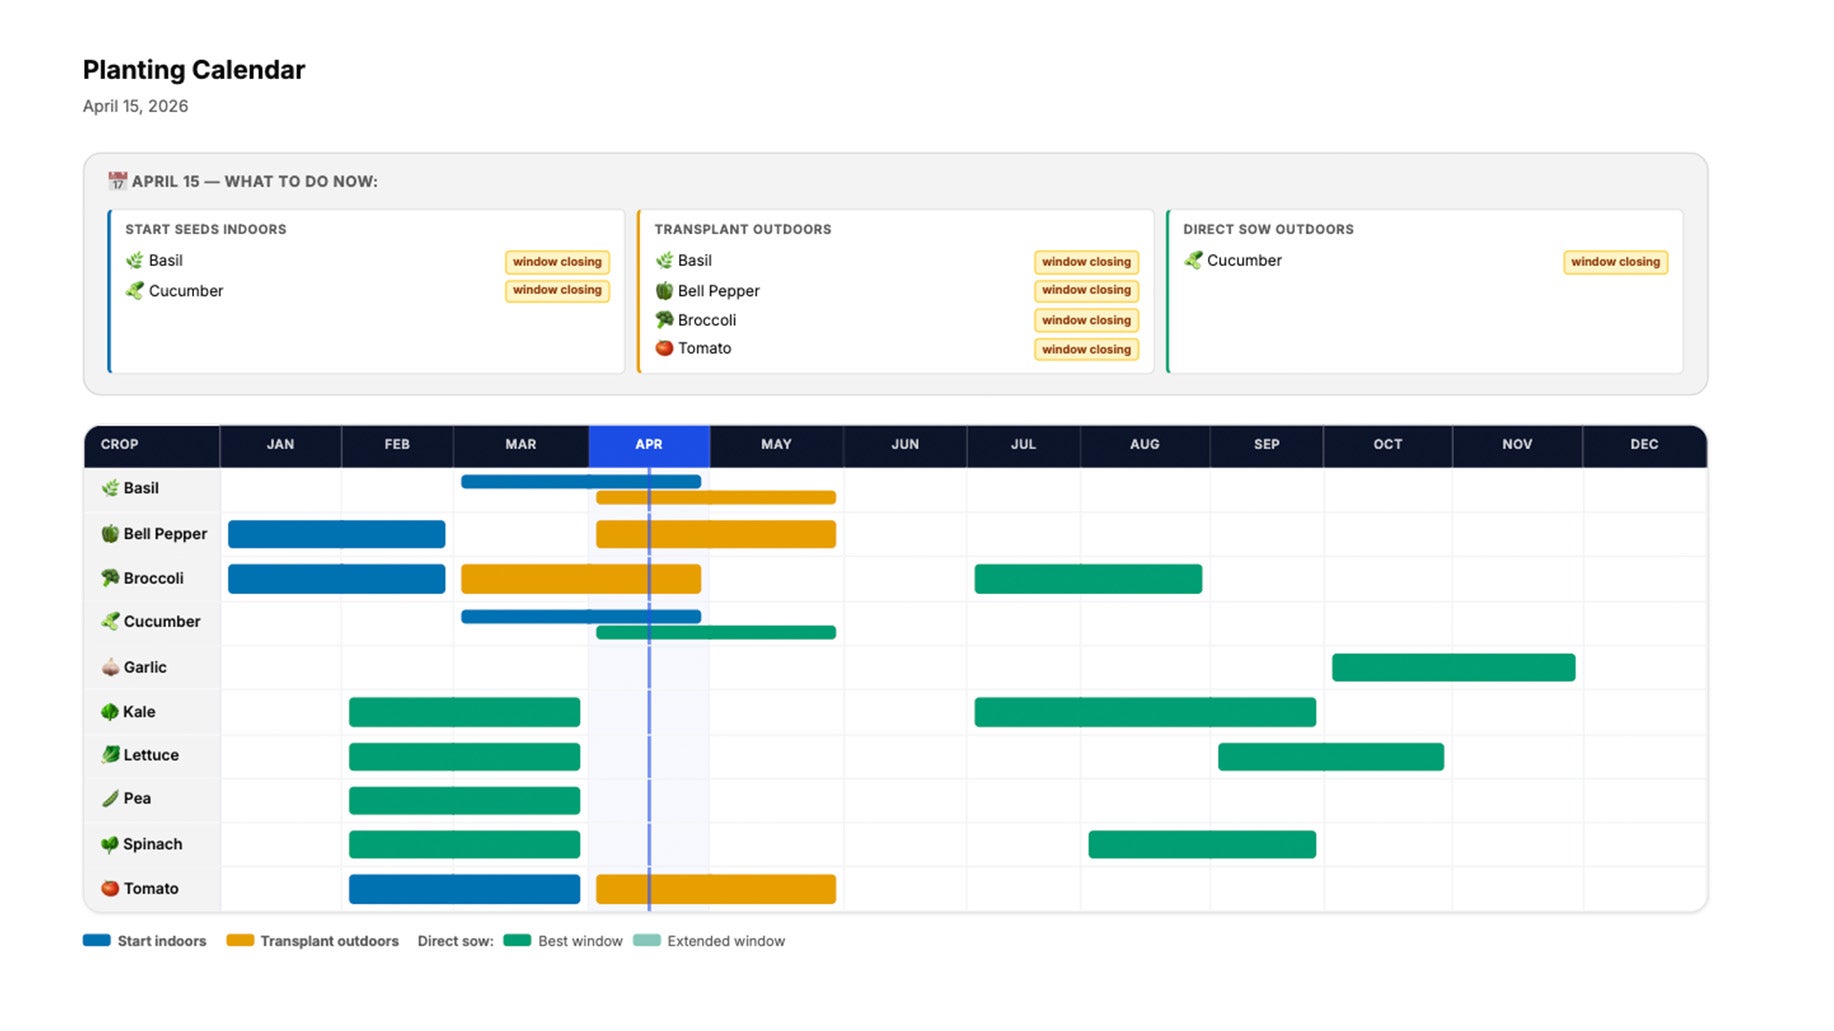Click Tomato's blue start indoors bar

(464, 889)
